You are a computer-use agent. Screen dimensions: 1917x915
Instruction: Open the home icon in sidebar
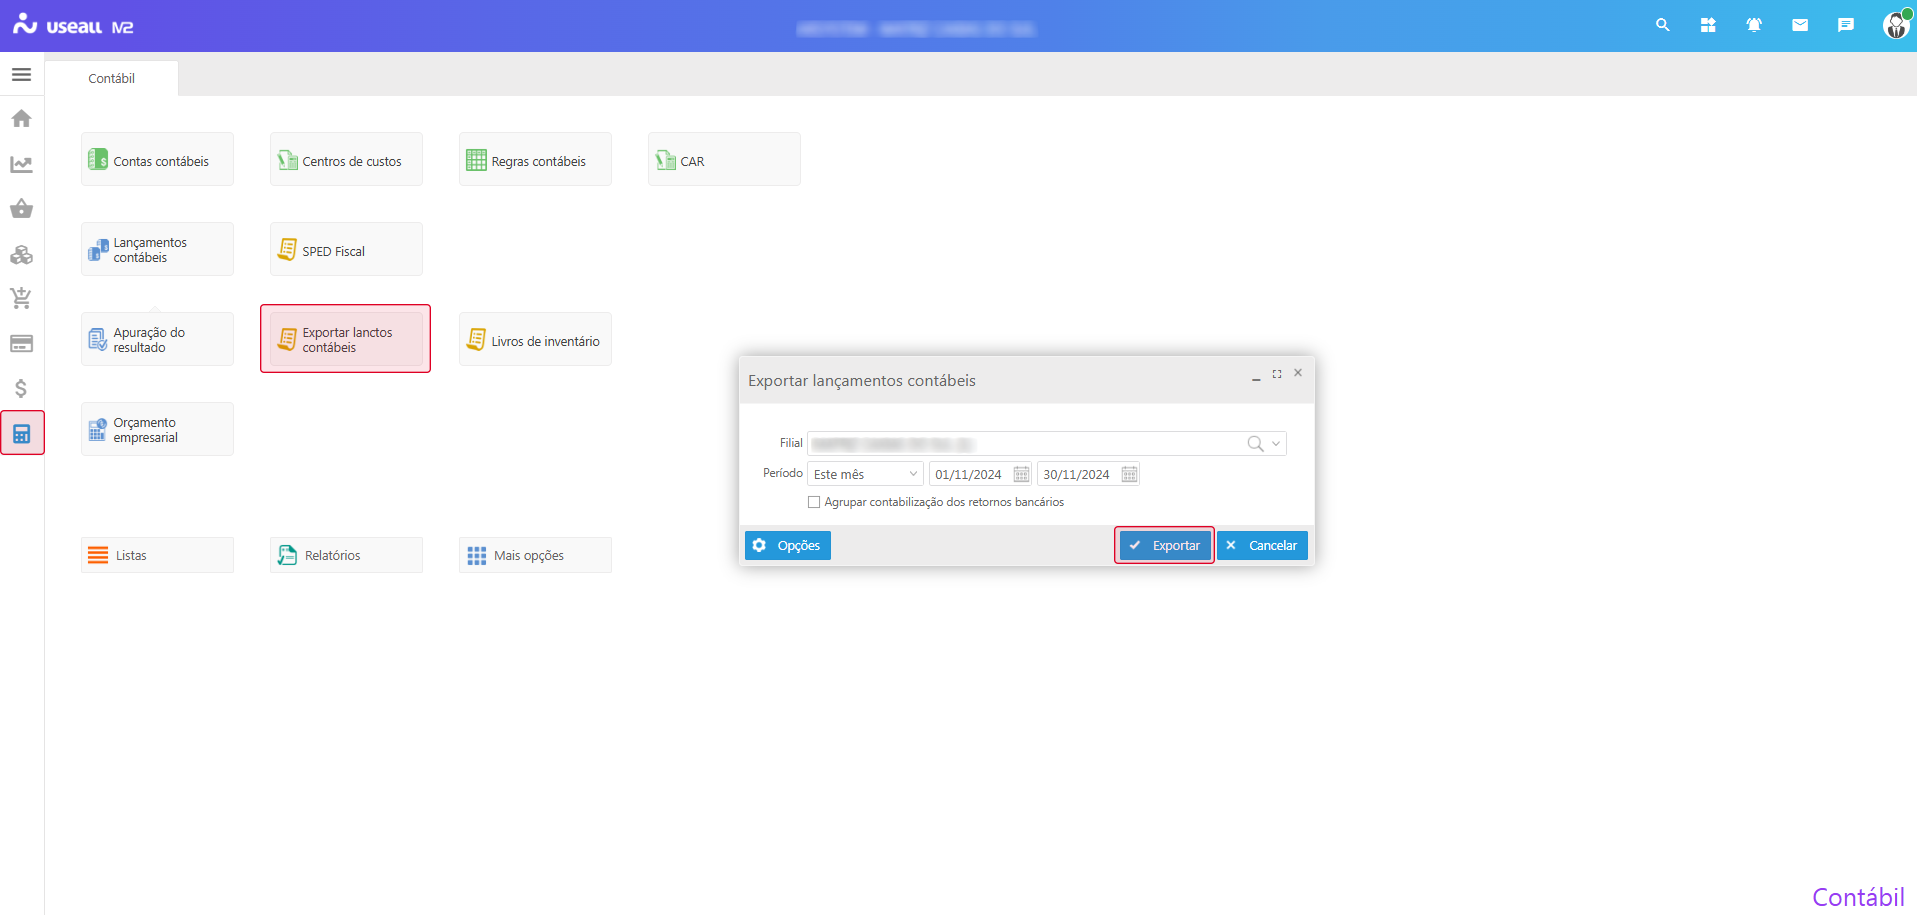point(21,119)
